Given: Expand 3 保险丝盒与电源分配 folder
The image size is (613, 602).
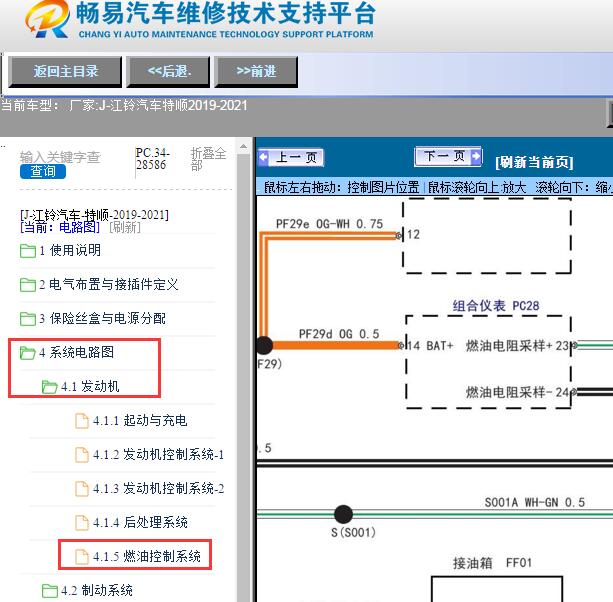Looking at the screenshot, I should pyautogui.click(x=102, y=318).
